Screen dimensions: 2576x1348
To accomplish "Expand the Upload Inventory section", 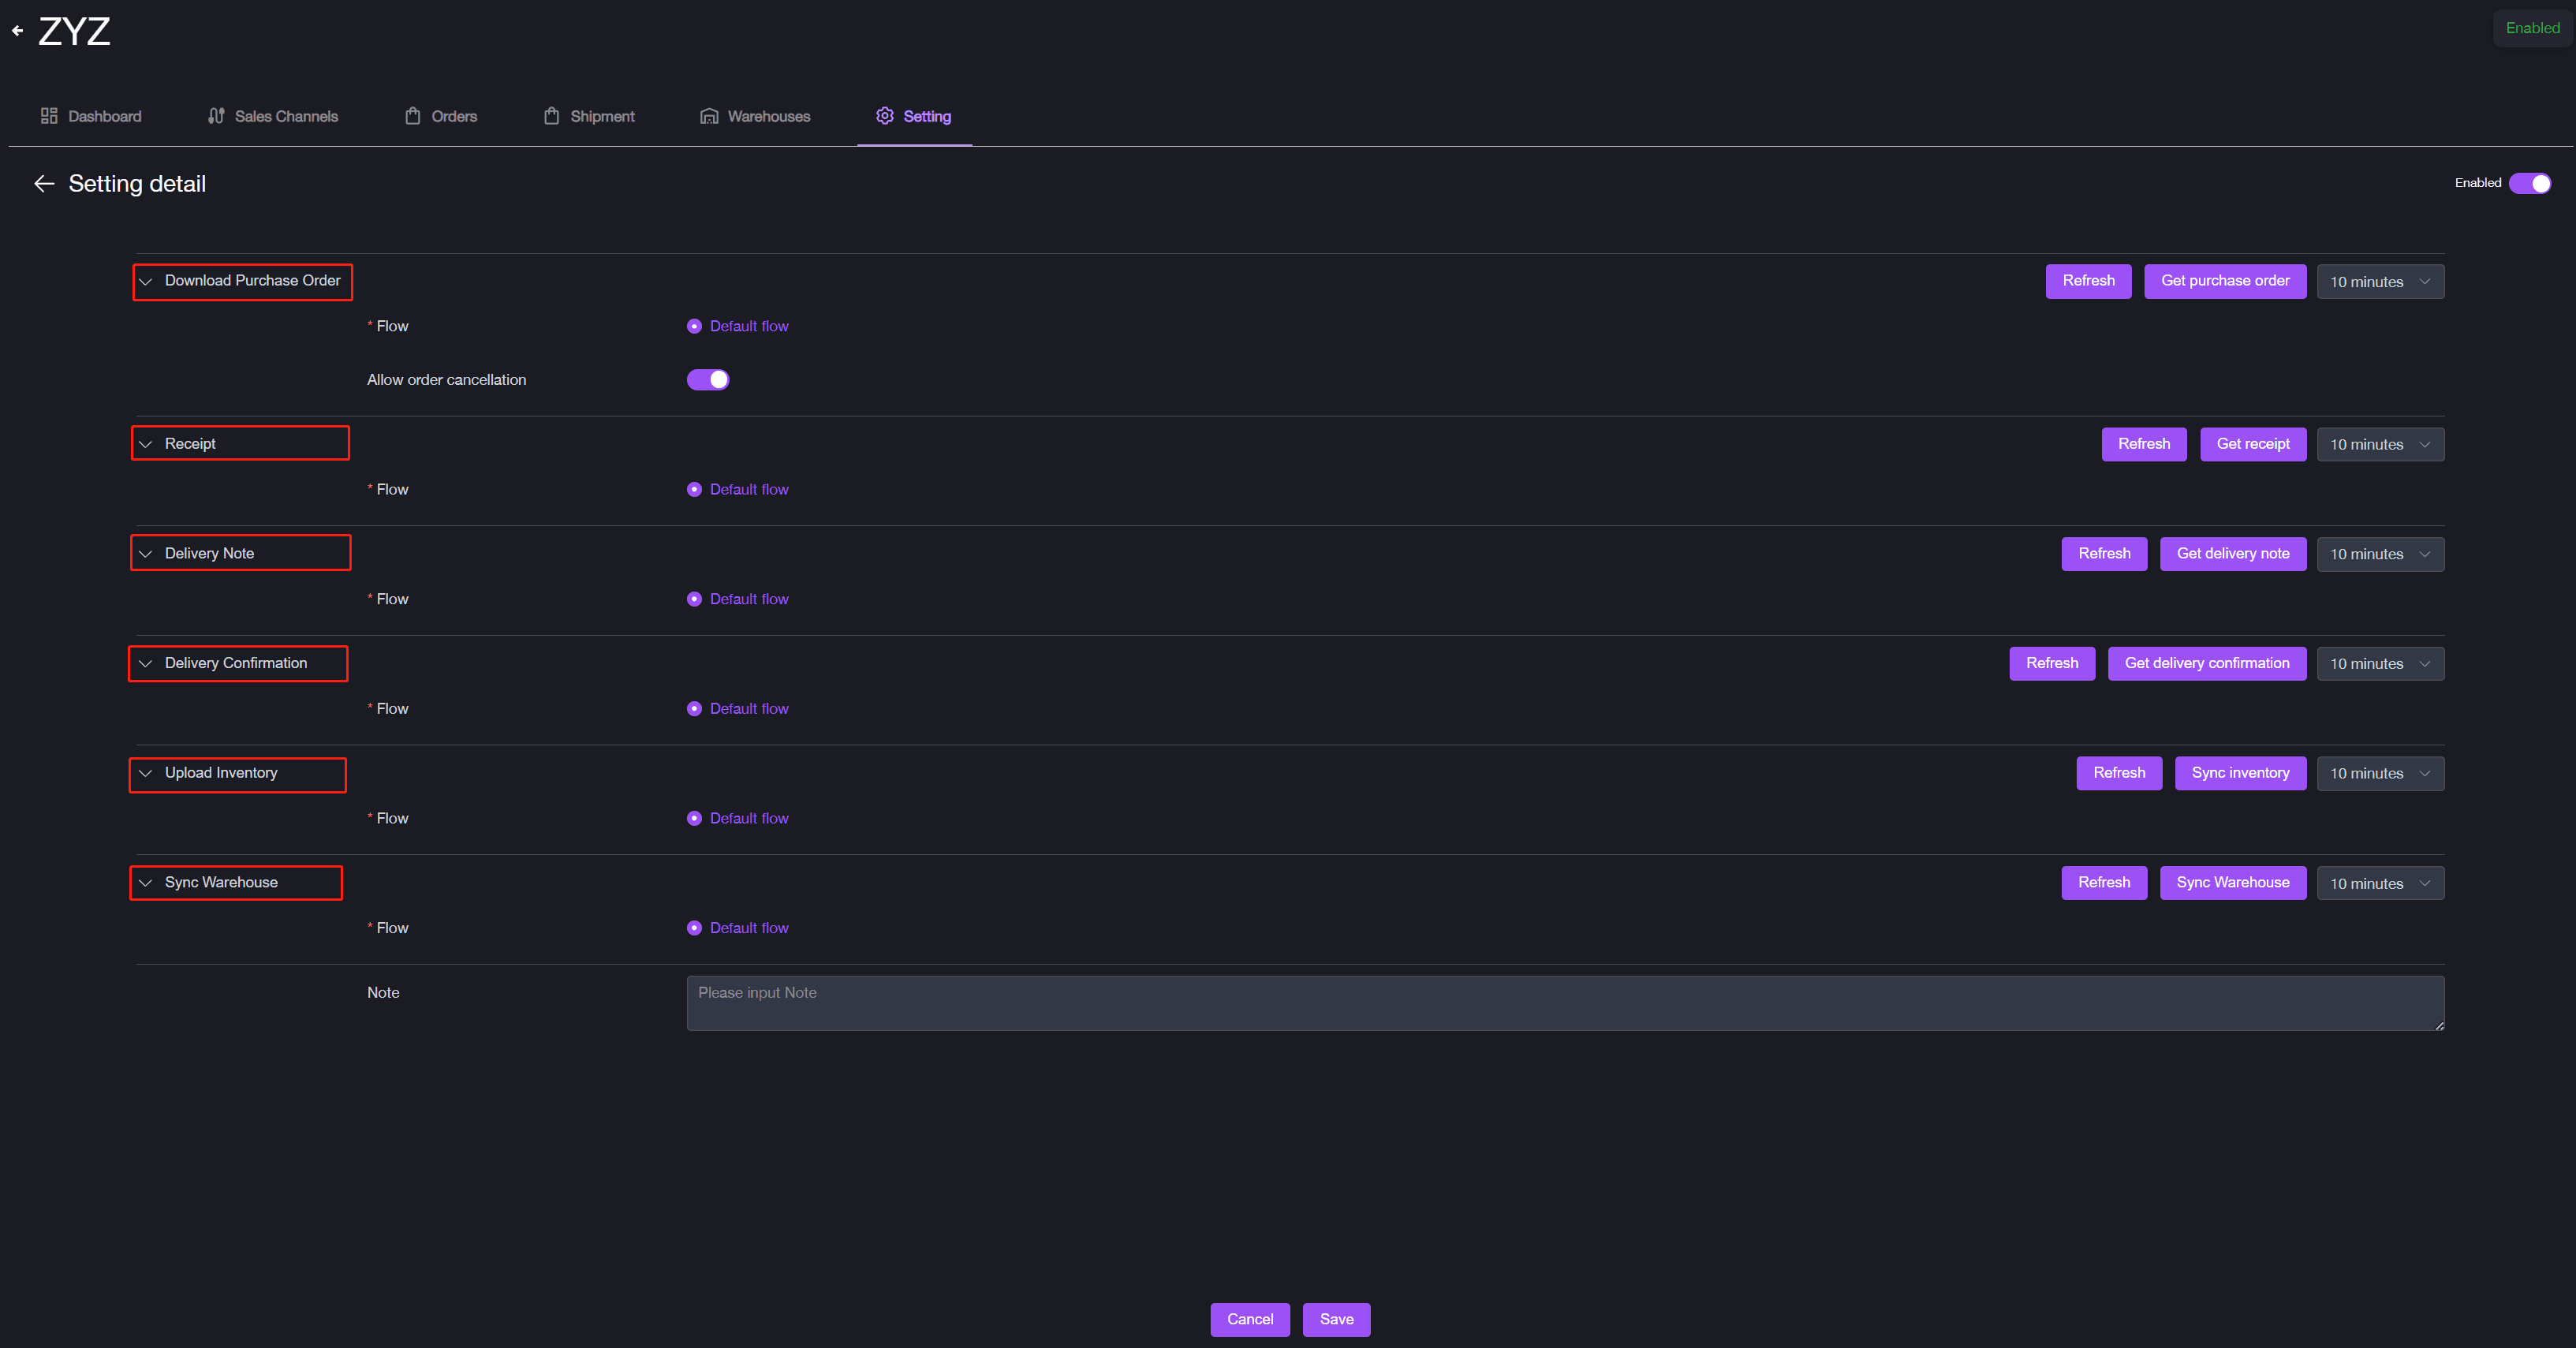I will point(147,772).
